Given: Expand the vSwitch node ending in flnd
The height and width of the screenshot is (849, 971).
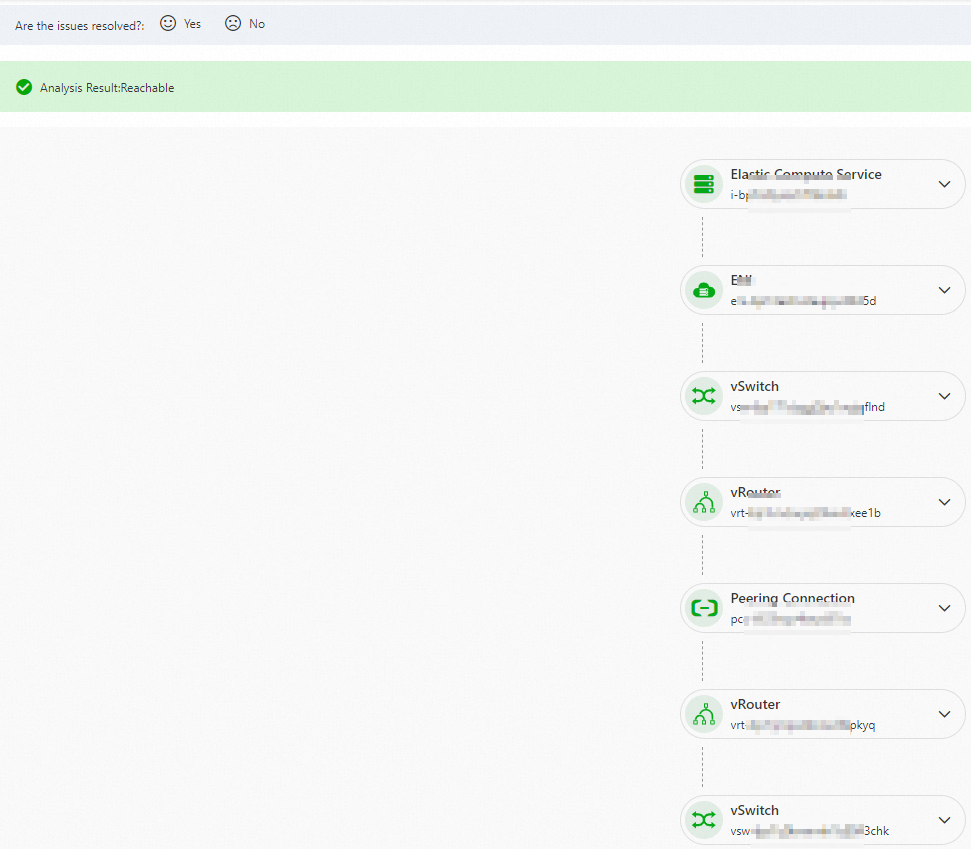Looking at the screenshot, I should 944,396.
